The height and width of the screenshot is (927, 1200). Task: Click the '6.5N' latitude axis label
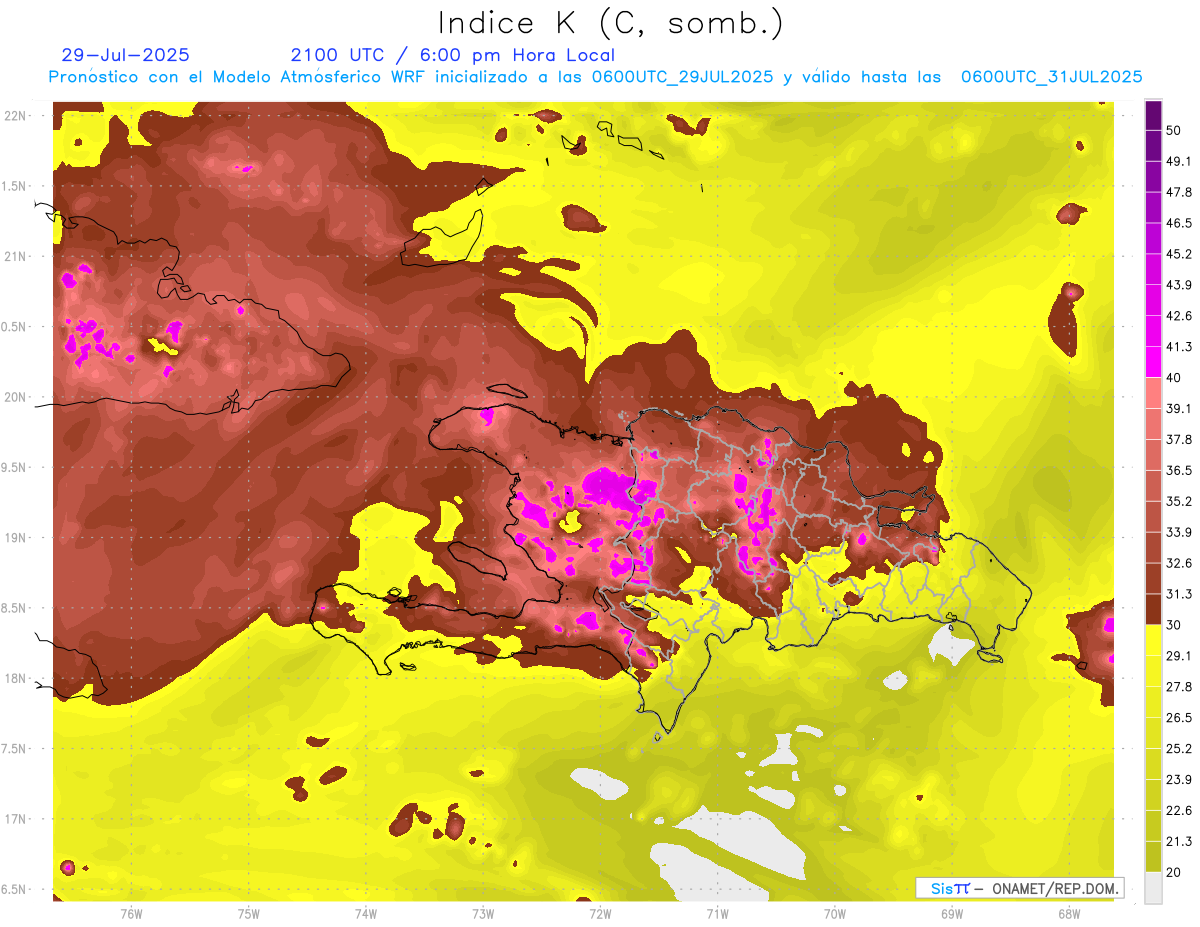[x=15, y=889]
